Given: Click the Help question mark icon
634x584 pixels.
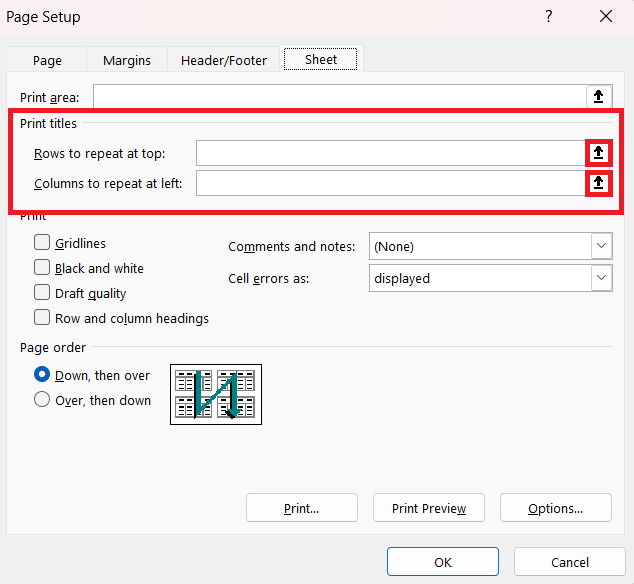Looking at the screenshot, I should click(x=549, y=17).
